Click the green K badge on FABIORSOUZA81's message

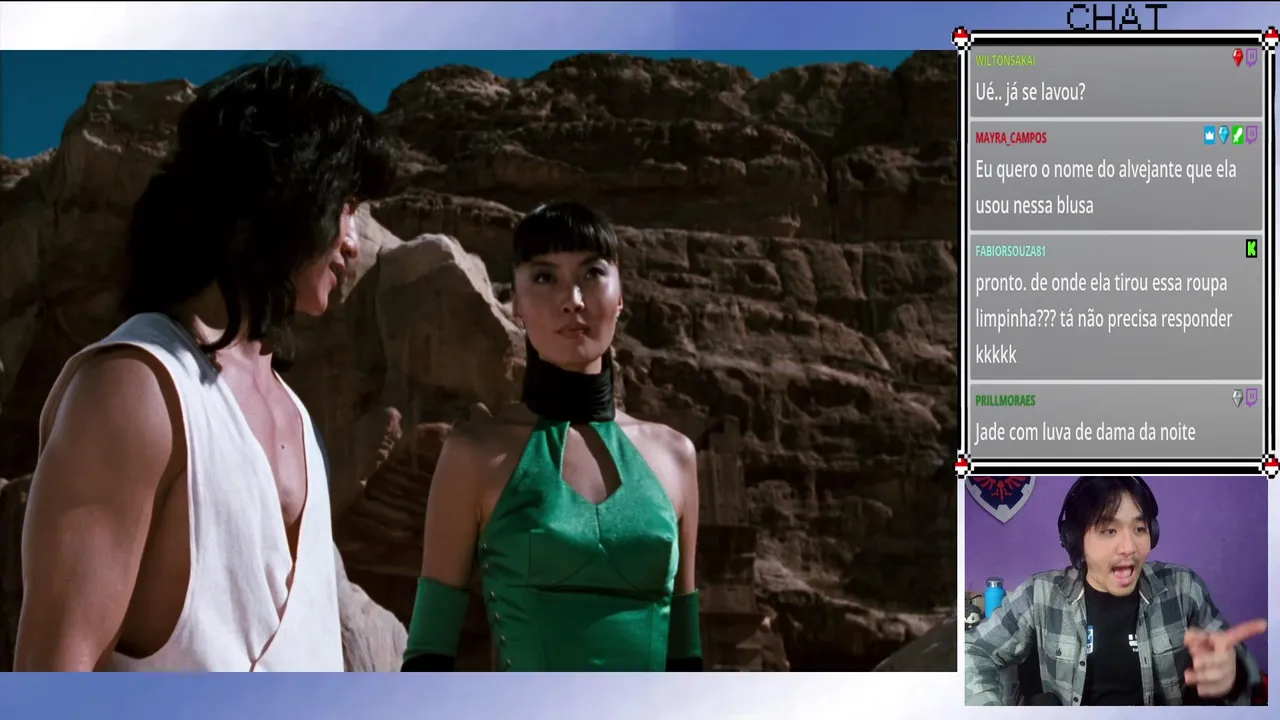coord(1251,249)
